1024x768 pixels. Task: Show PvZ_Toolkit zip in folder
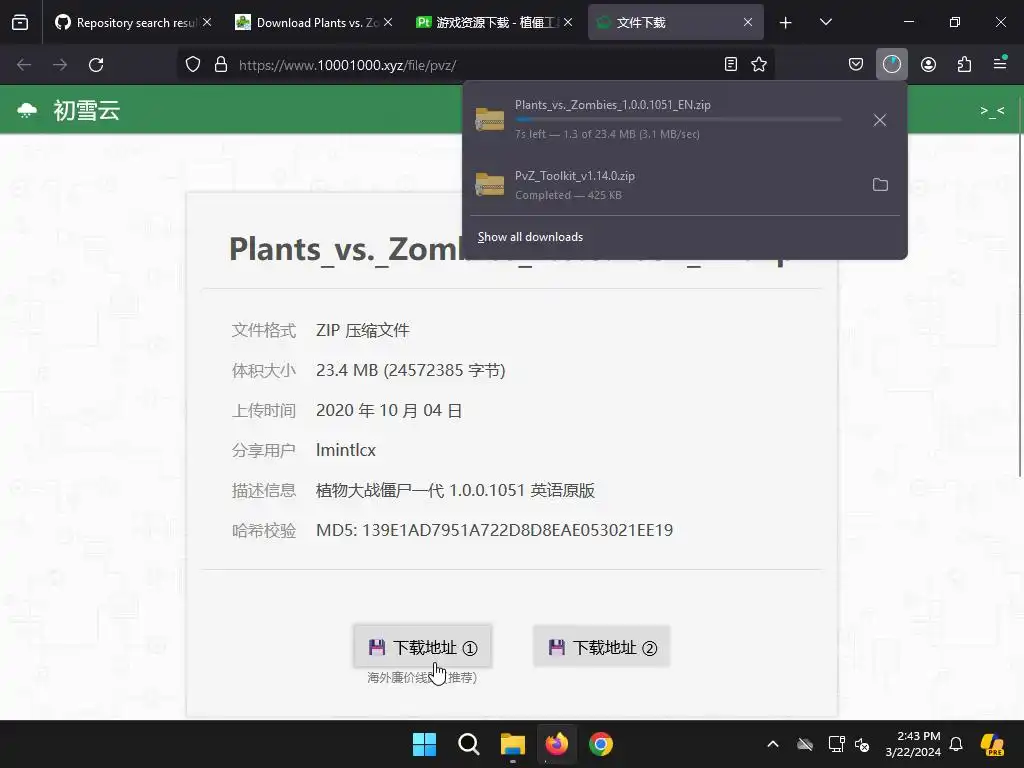880,185
